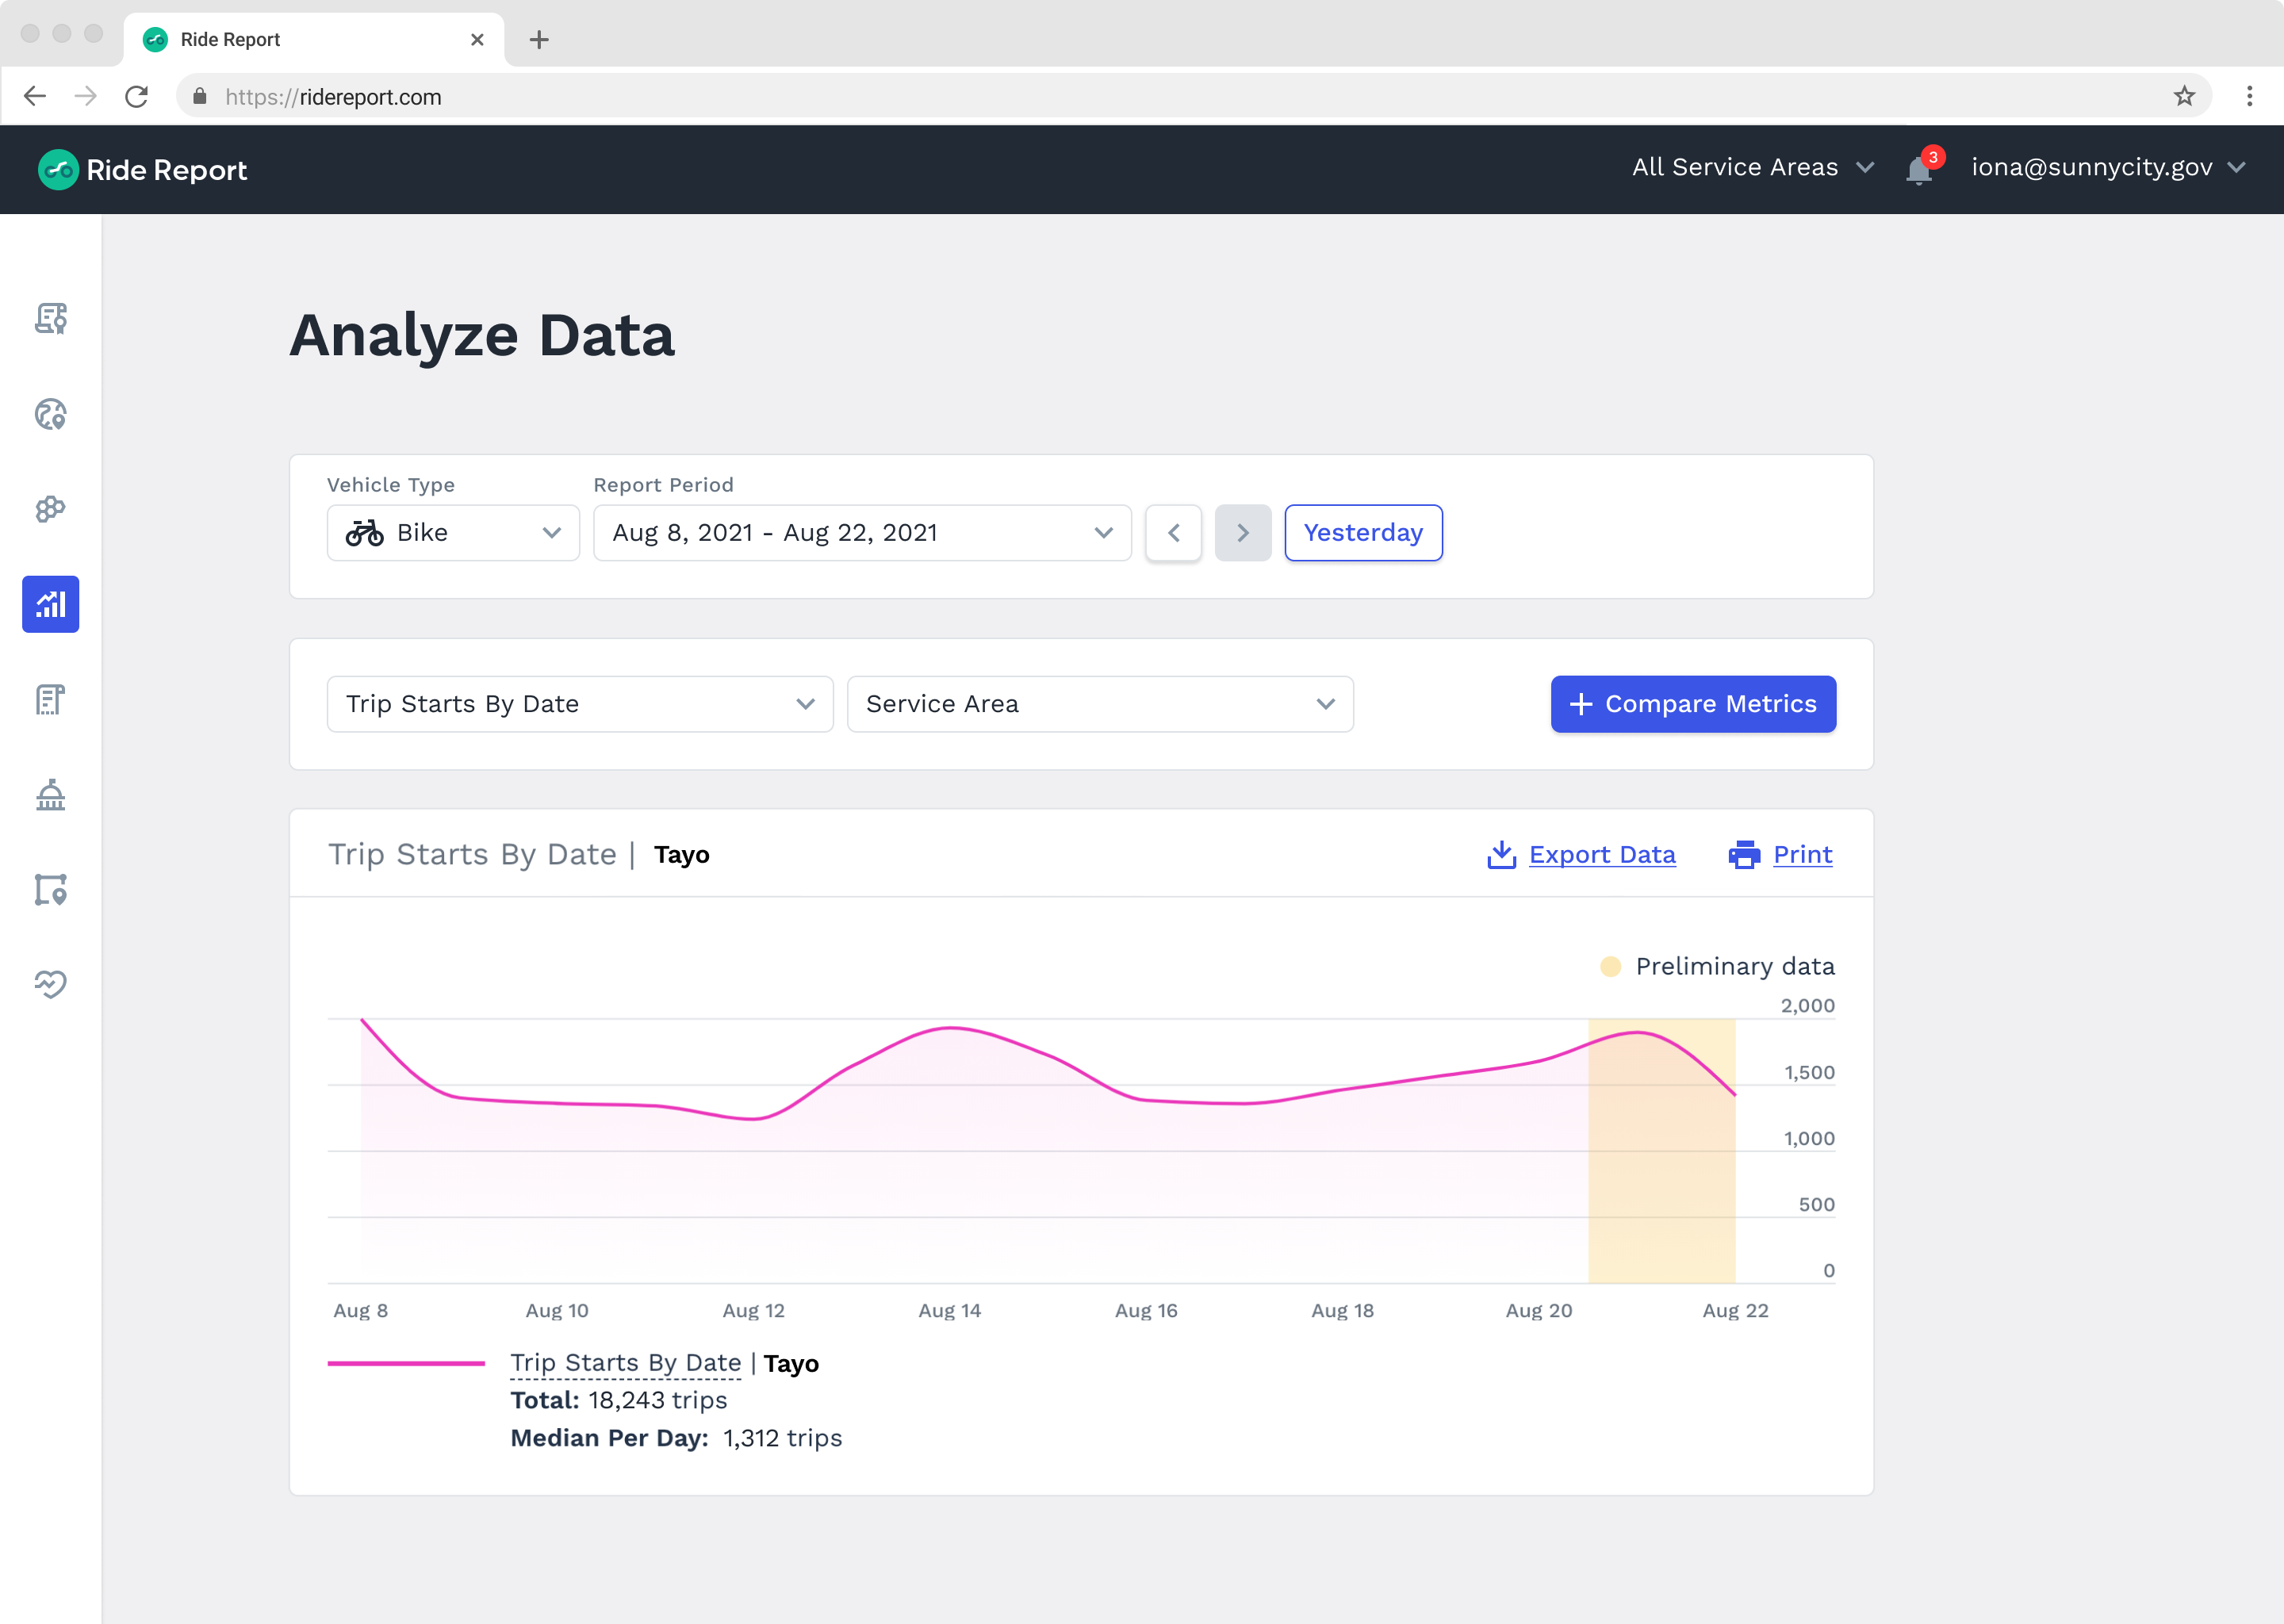Click the Export Data download icon
This screenshot has width=2284, height=1624.
coord(1502,855)
